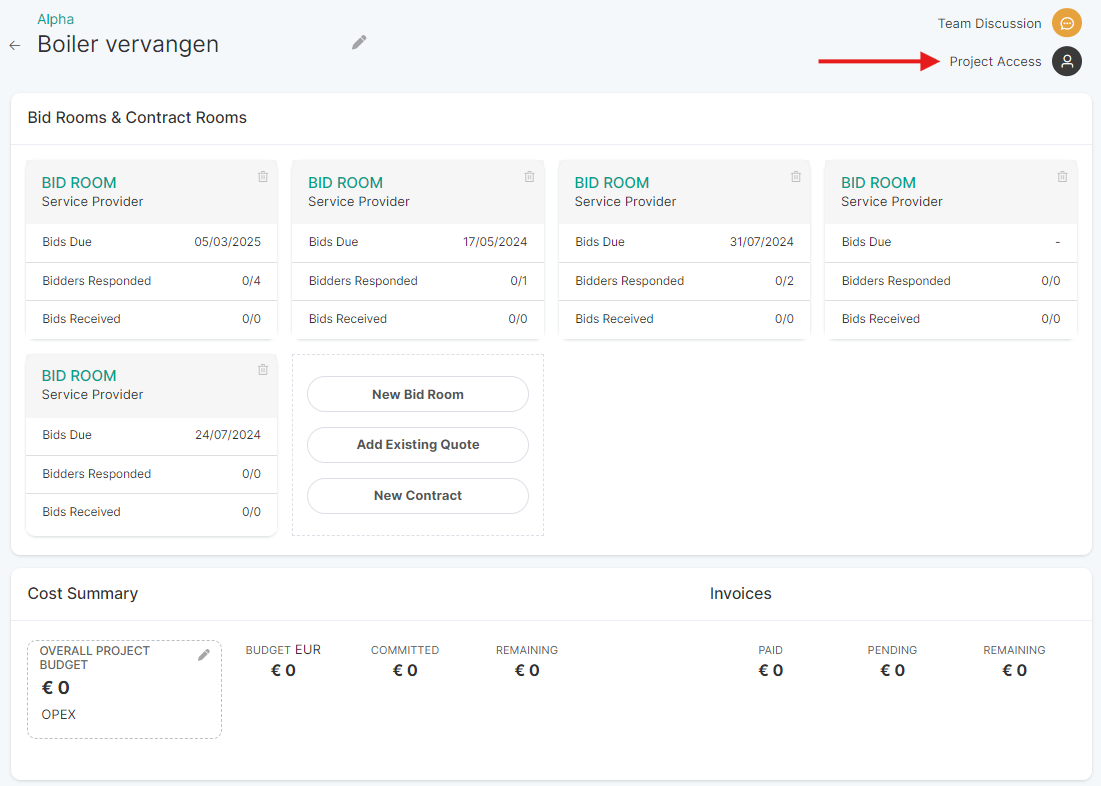Image resolution: width=1101 pixels, height=786 pixels.
Task: Open the BID ROOM due 24/07/2024
Action: [x=79, y=376]
